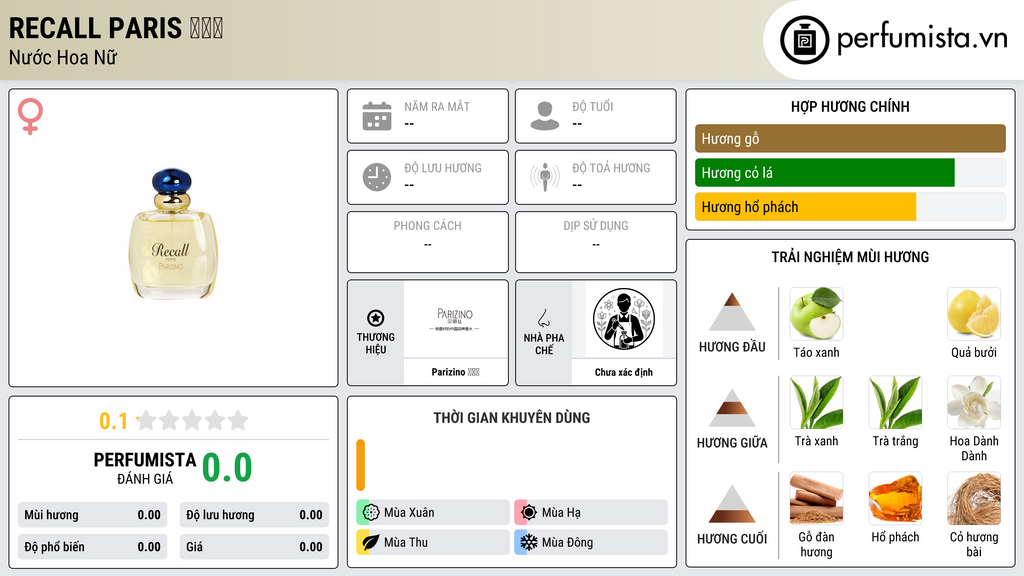Click the star badge icon above Thương Hiệu

pyautogui.click(x=376, y=318)
